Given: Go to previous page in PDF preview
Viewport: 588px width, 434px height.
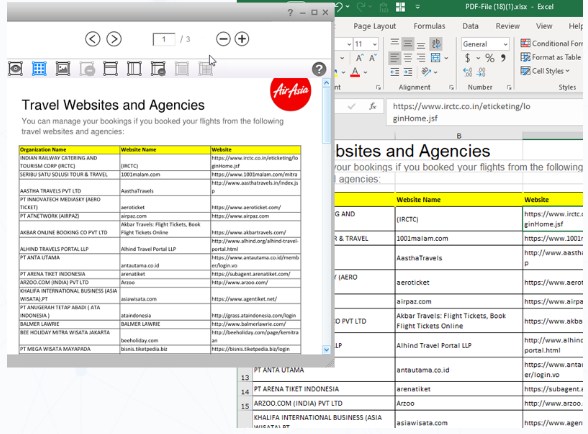Looking at the screenshot, I should tap(93, 39).
